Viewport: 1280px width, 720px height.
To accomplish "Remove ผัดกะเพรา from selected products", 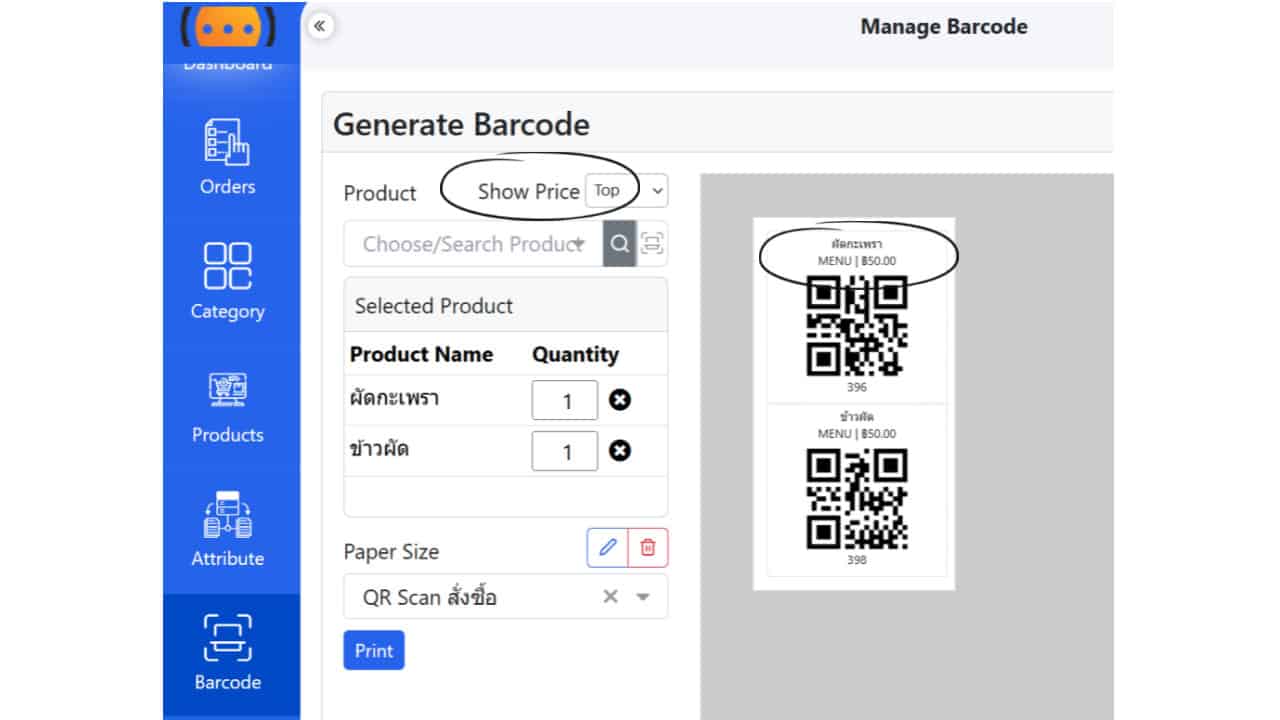I will point(620,401).
